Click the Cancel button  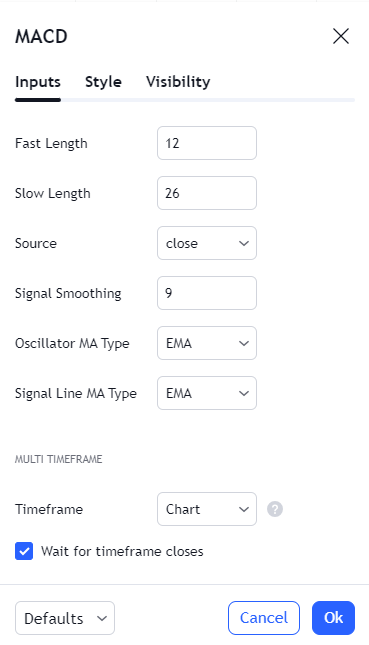point(264,618)
